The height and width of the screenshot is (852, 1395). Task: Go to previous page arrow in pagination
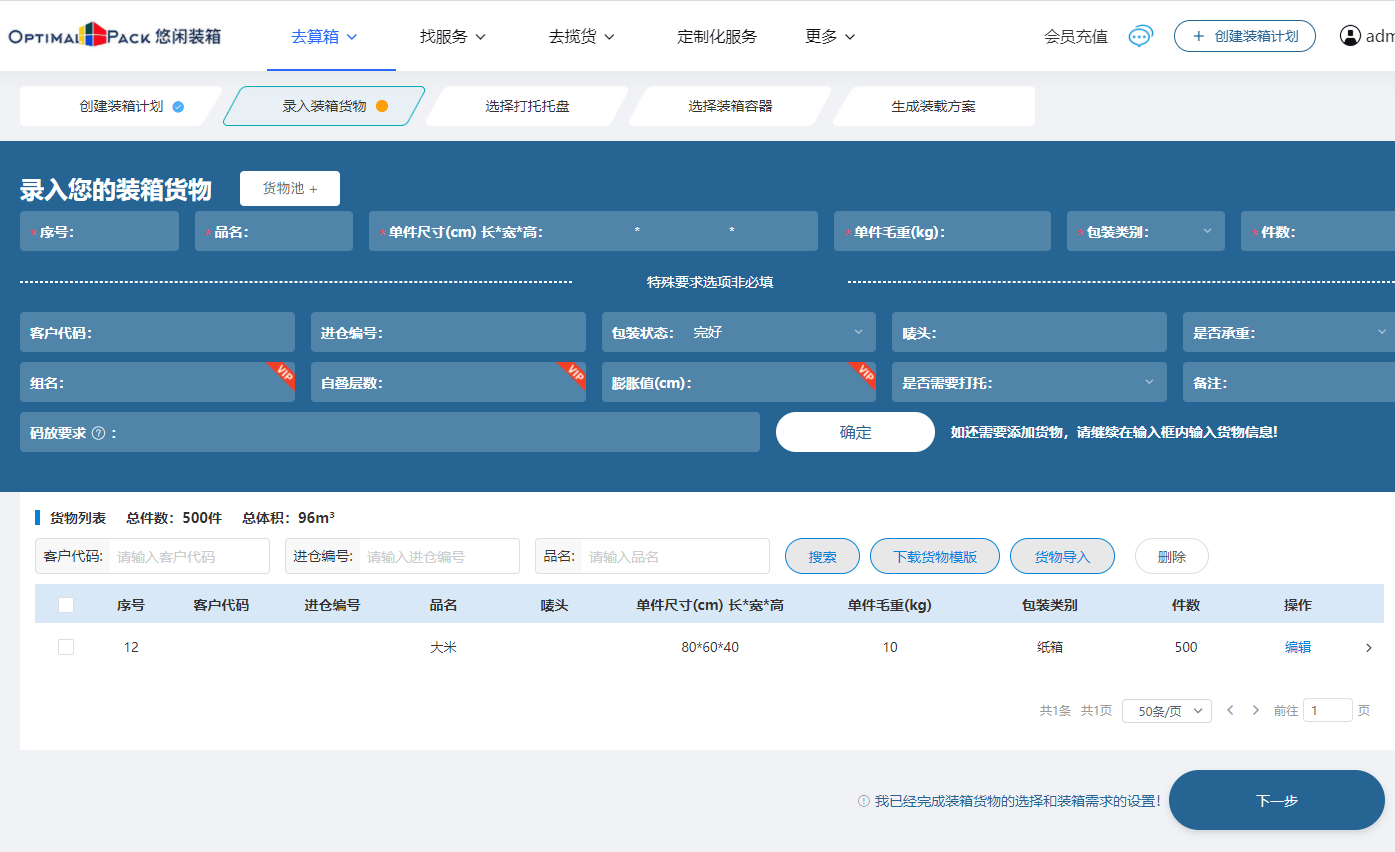[x=1230, y=711]
